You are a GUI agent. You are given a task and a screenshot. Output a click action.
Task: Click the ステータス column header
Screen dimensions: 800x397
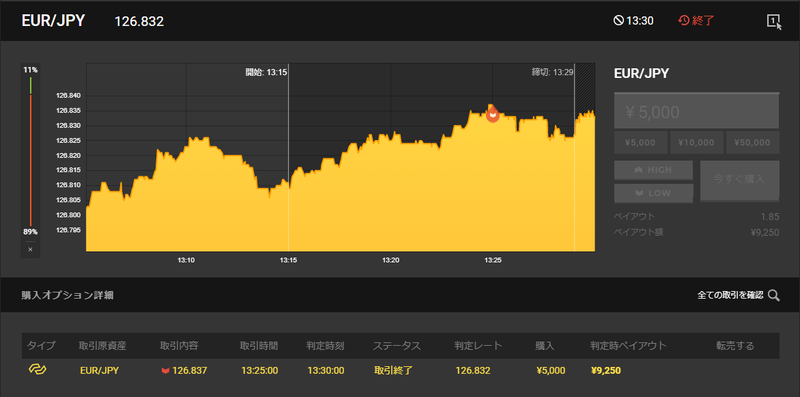point(397,345)
